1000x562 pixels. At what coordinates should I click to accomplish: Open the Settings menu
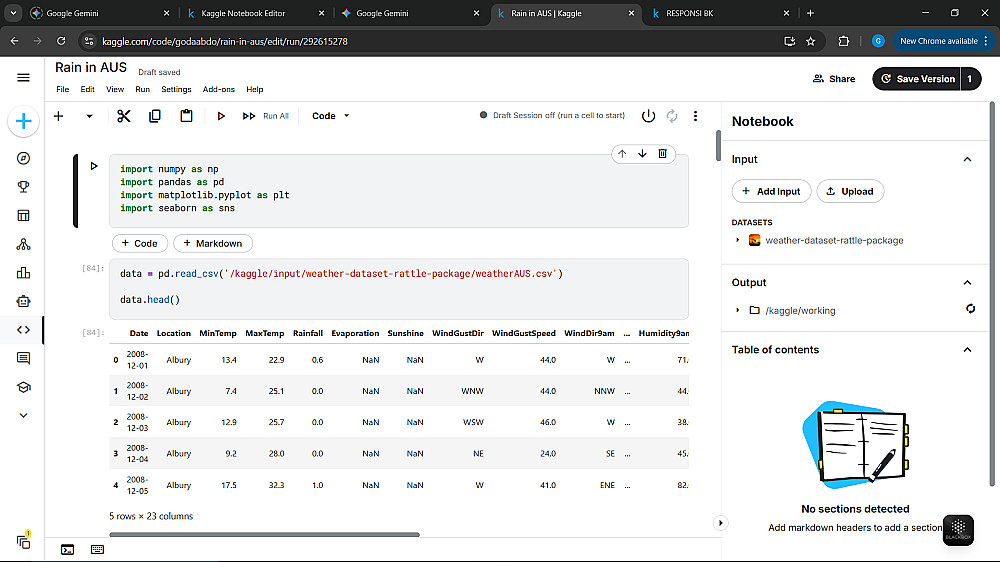tap(176, 89)
